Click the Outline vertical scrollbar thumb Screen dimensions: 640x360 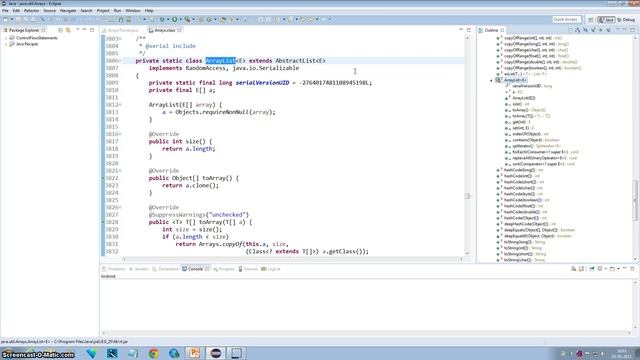pyautogui.click(x=636, y=200)
